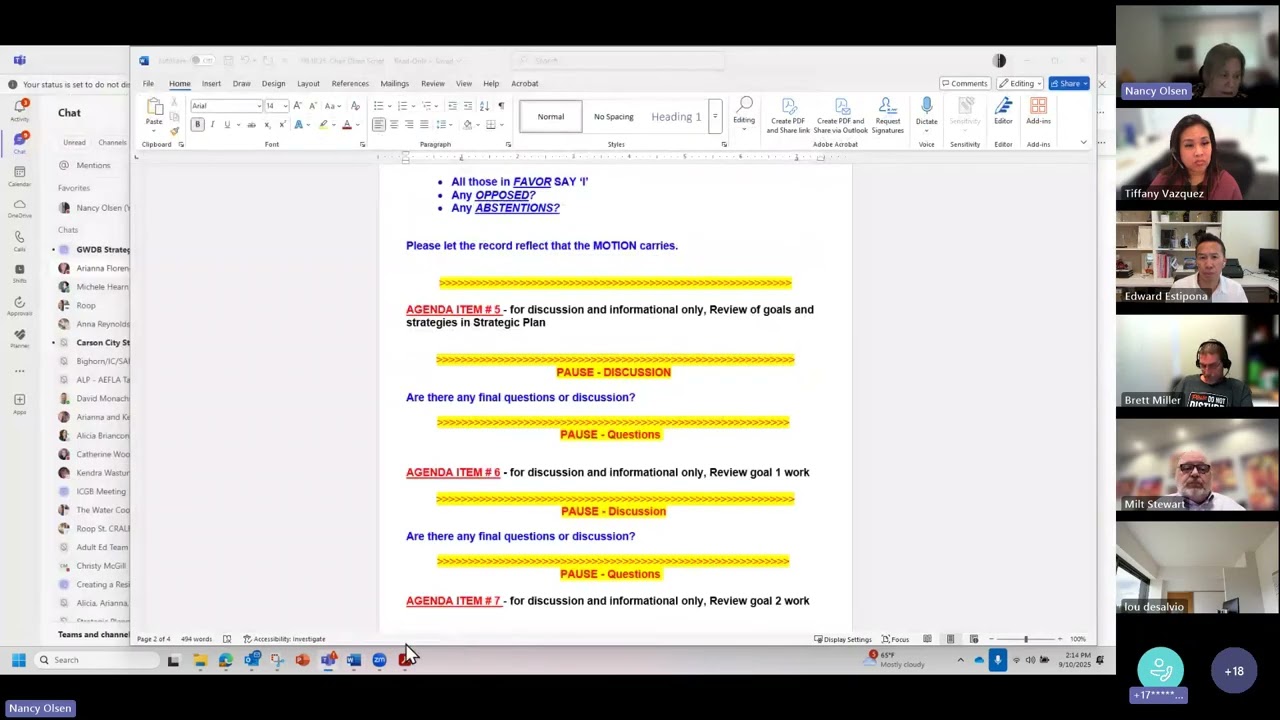Screen dimensions: 1280x720
Task: Open Nancy Olsen chat in Teams list
Action: 93,208
